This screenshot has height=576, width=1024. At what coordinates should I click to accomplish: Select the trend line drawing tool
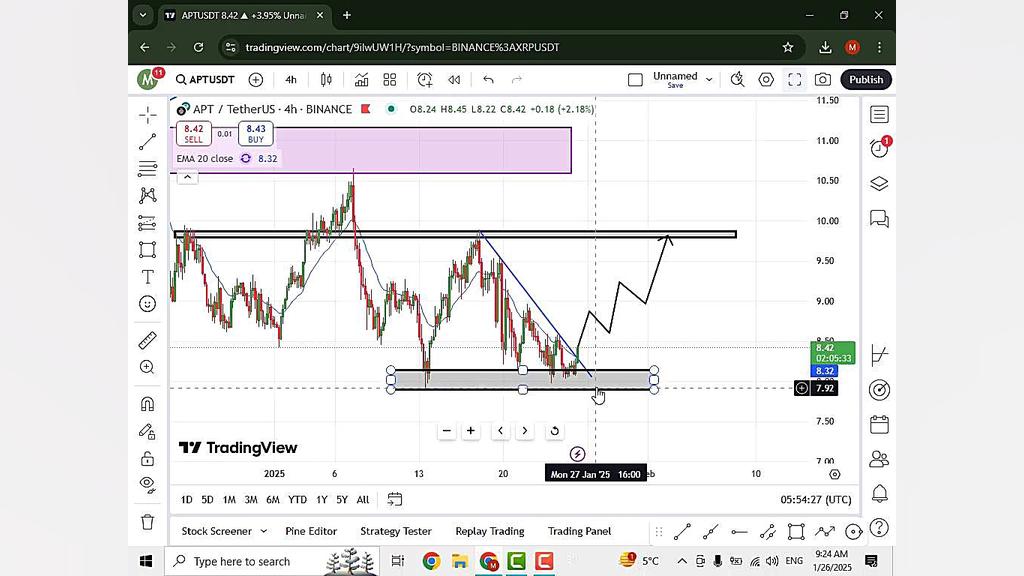click(x=148, y=142)
